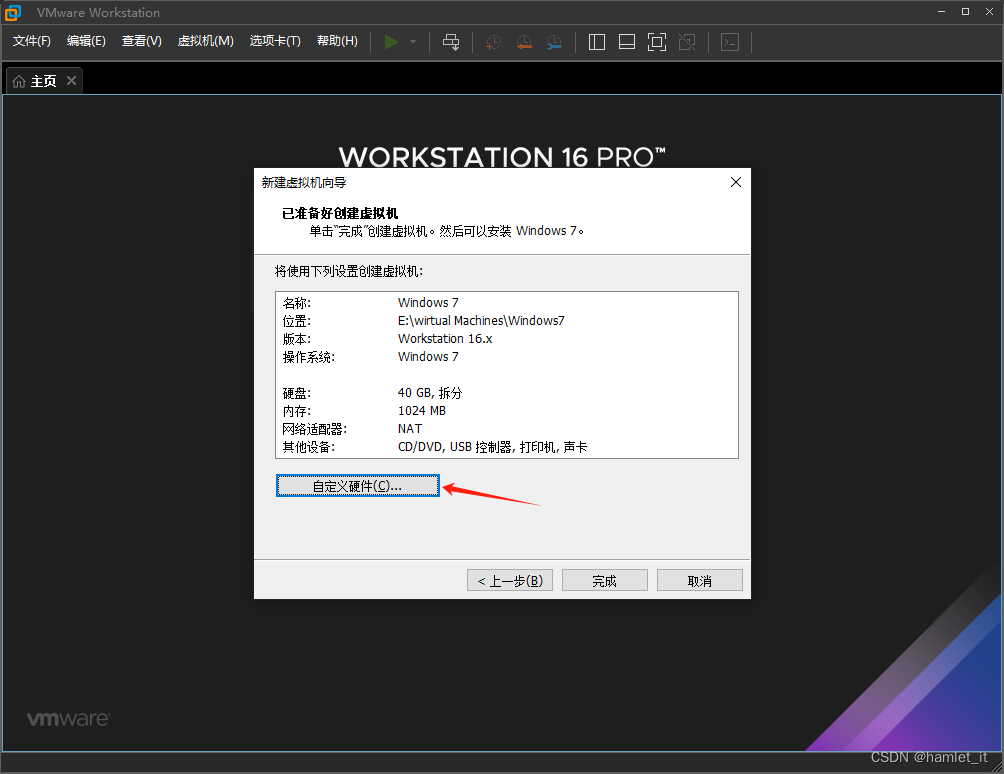This screenshot has height=774, width=1004.
Task: Click the location value E:\wirtual Machines\Windows7
Action: [481, 321]
